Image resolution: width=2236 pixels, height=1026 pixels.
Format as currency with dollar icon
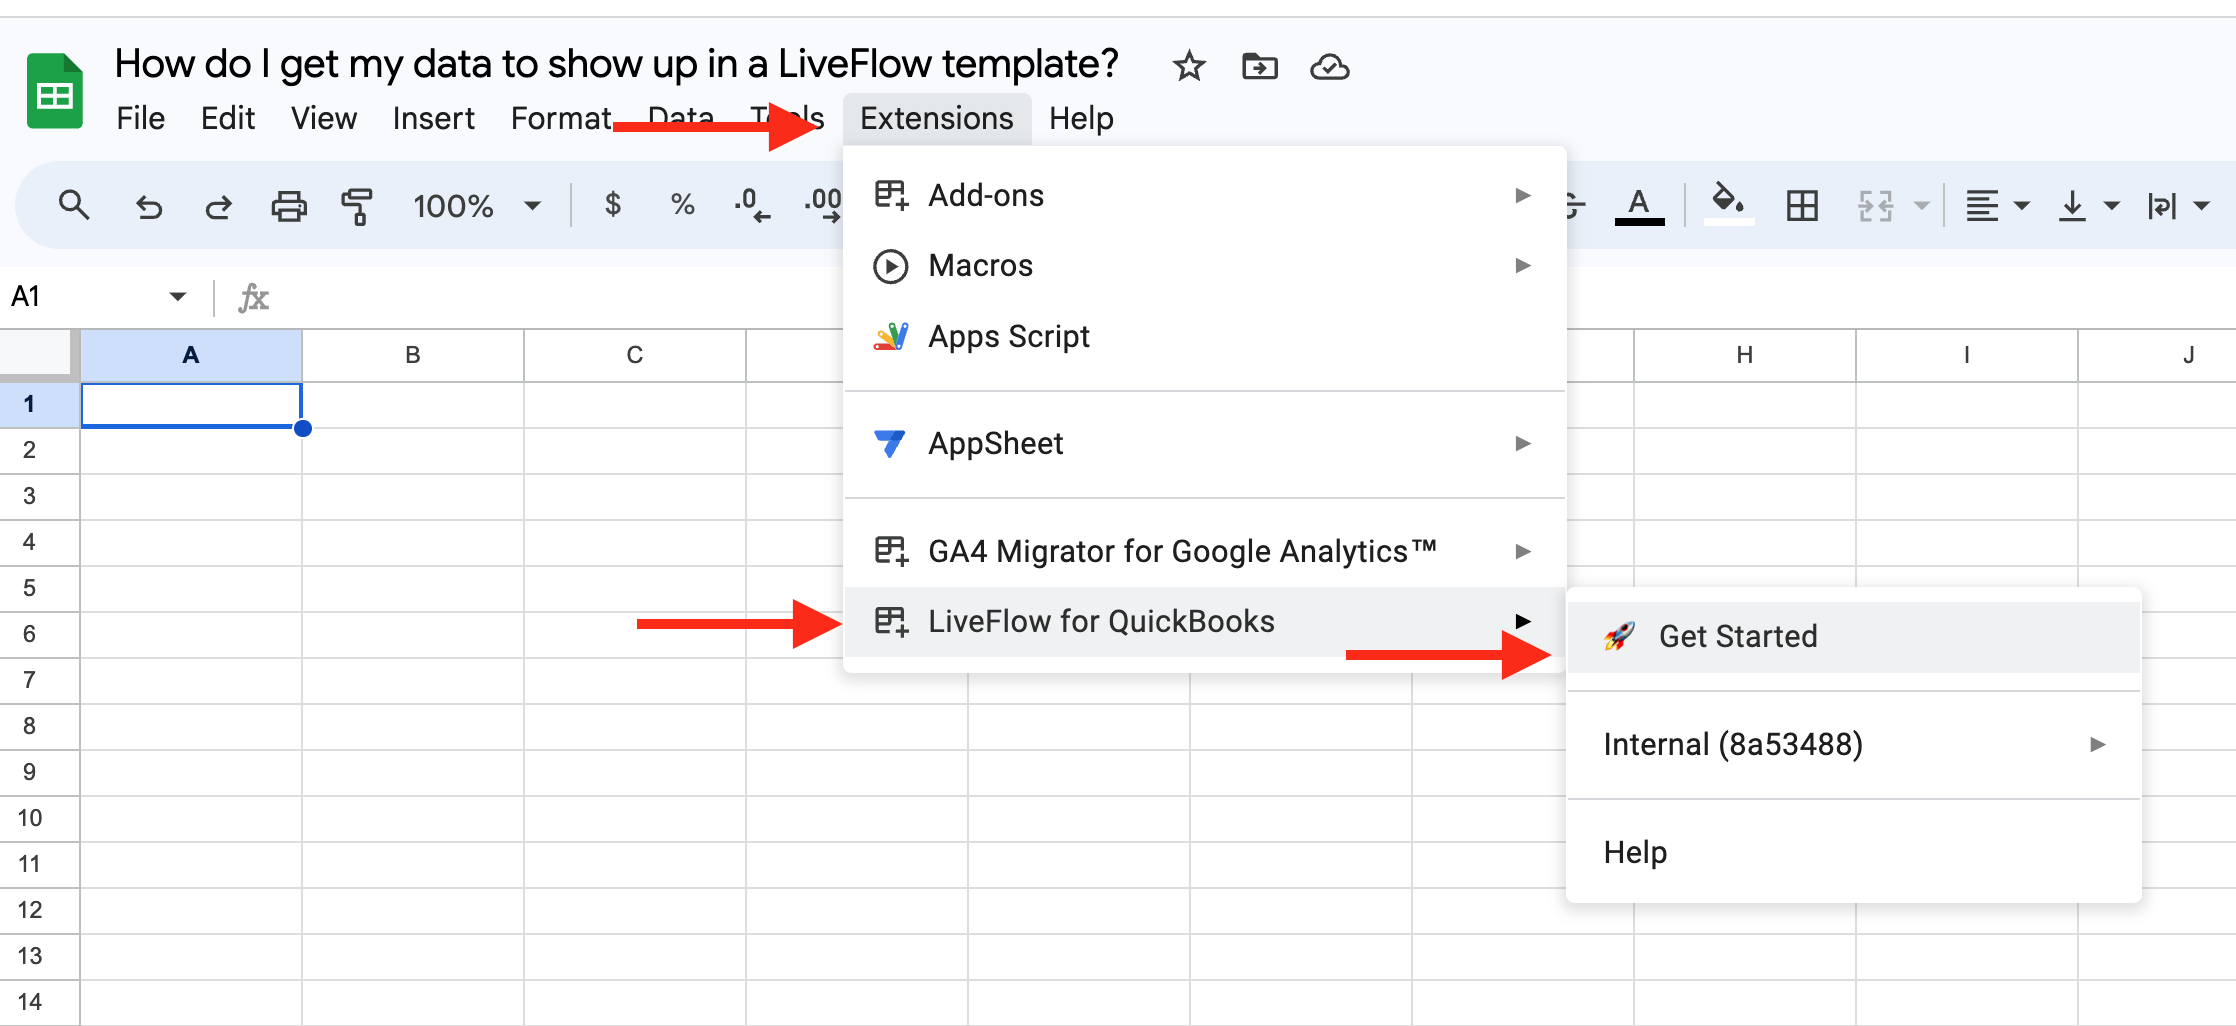613,205
